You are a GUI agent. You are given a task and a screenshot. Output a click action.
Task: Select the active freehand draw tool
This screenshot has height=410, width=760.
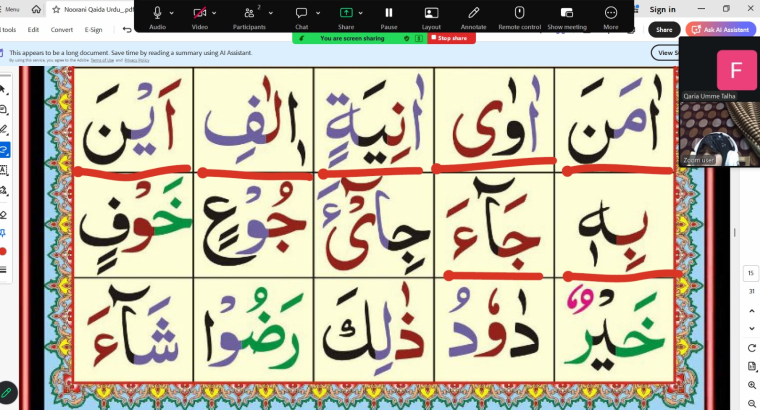(4, 150)
